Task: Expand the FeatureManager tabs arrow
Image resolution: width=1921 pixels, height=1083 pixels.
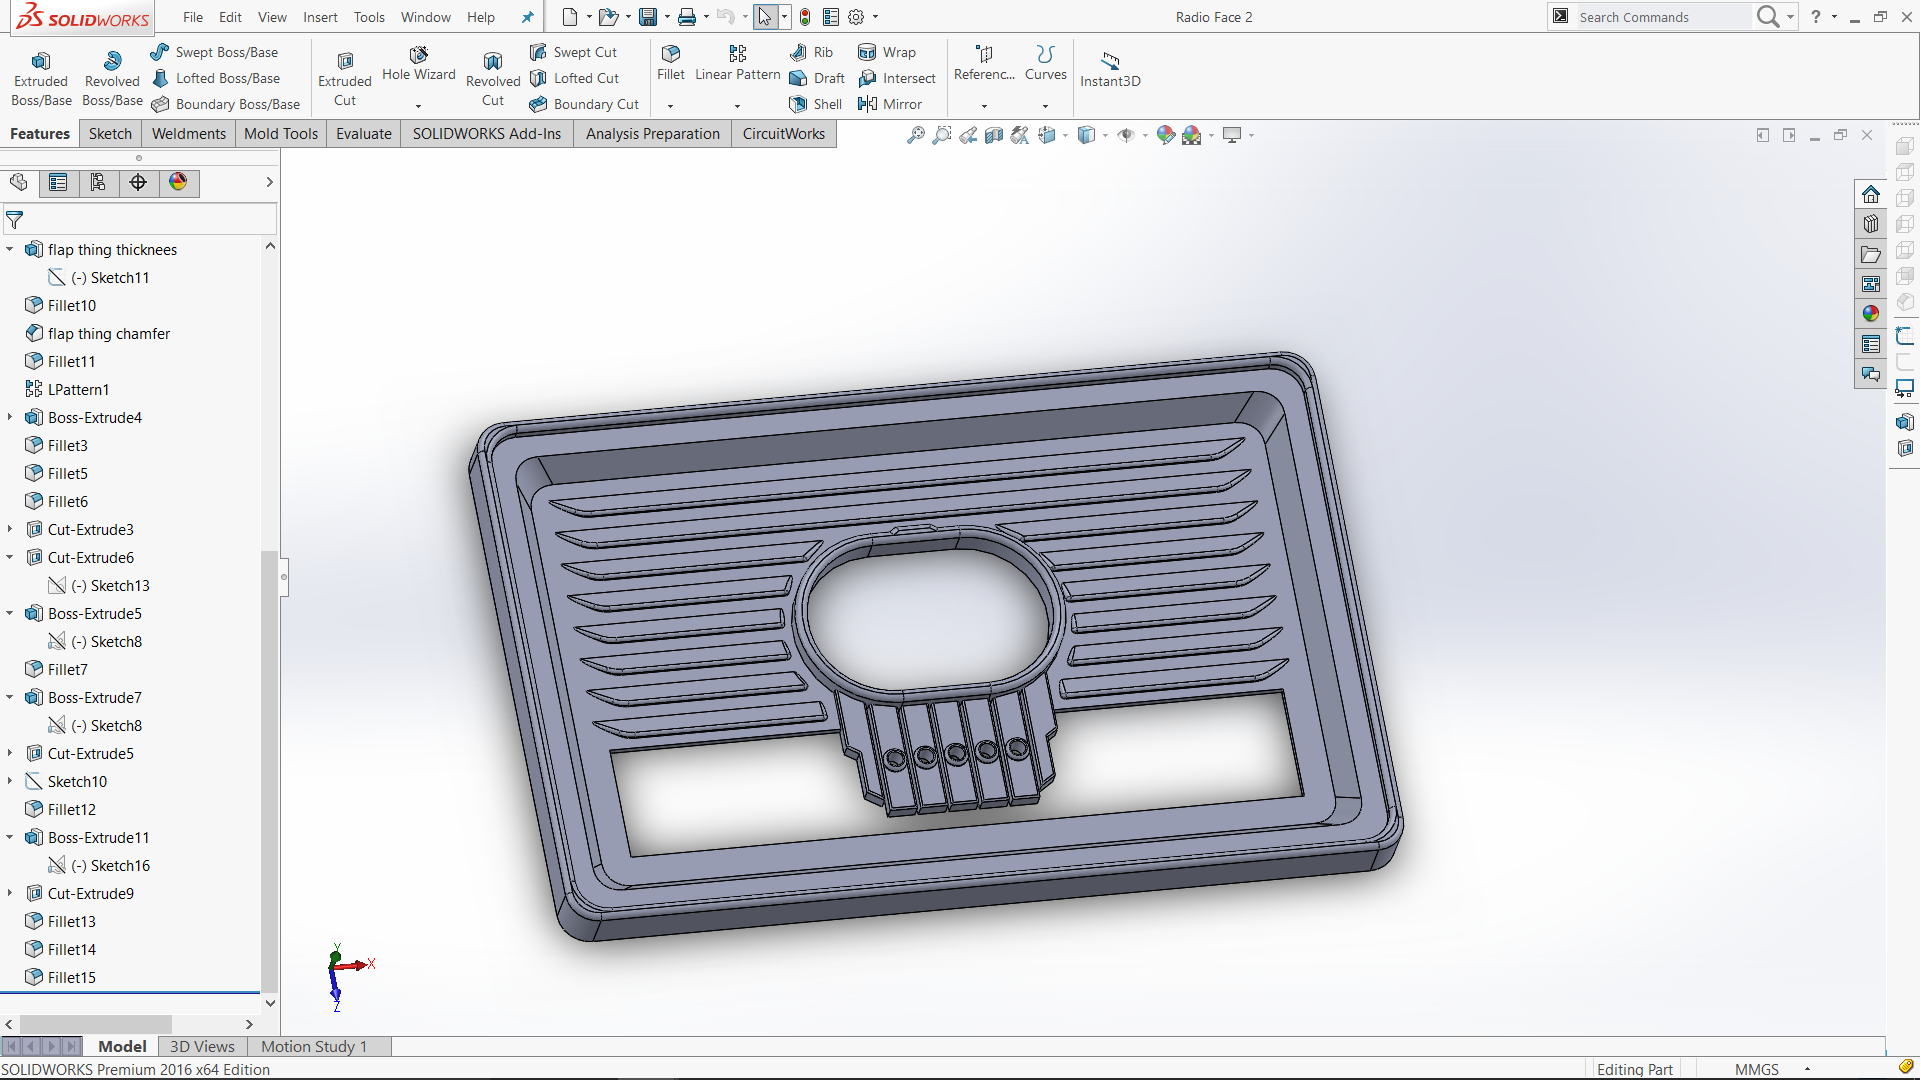Action: 269,182
